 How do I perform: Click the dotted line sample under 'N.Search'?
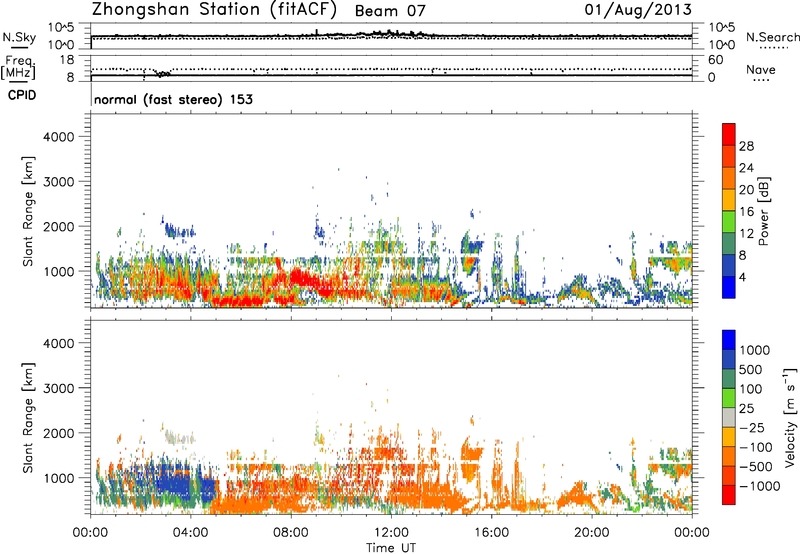pyautogui.click(x=774, y=48)
